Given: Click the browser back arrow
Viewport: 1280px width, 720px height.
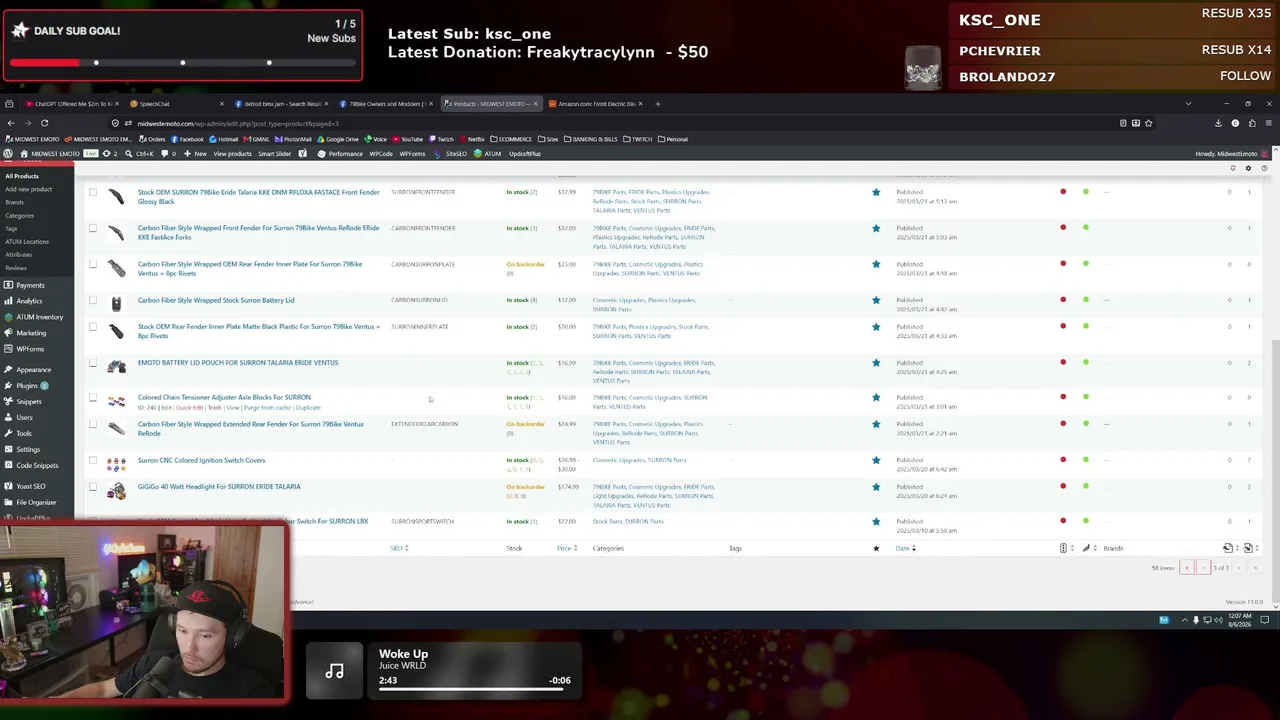Looking at the screenshot, I should click(x=11, y=123).
